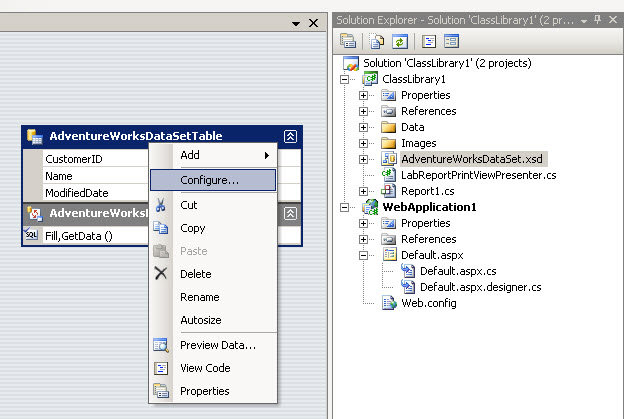Click the Default.aspx page icon
624x419 pixels.
(389, 255)
